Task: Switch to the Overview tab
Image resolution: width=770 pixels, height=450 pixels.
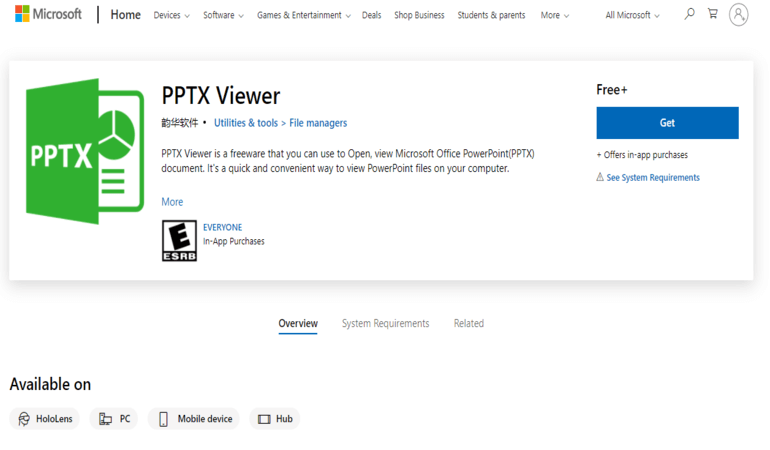Action: pos(298,323)
